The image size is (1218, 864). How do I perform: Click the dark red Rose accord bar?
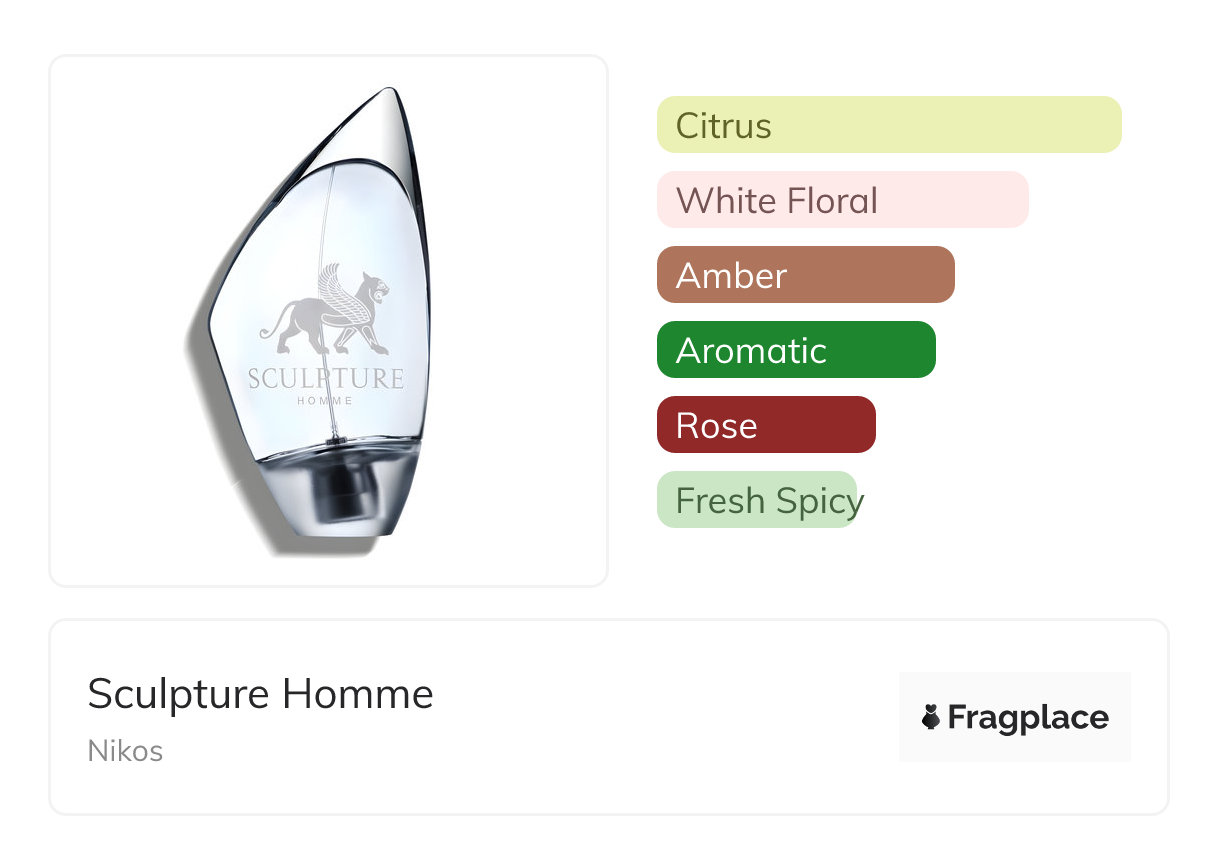tap(765, 425)
